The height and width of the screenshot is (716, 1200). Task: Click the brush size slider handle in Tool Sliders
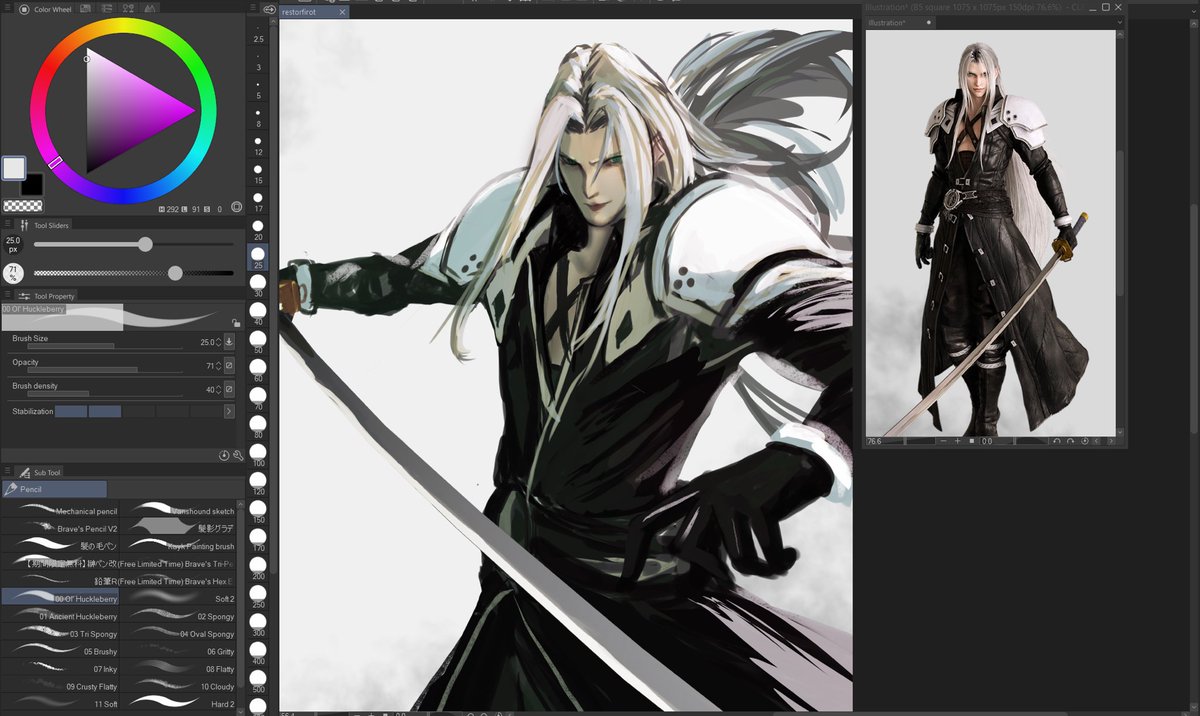pyautogui.click(x=145, y=244)
